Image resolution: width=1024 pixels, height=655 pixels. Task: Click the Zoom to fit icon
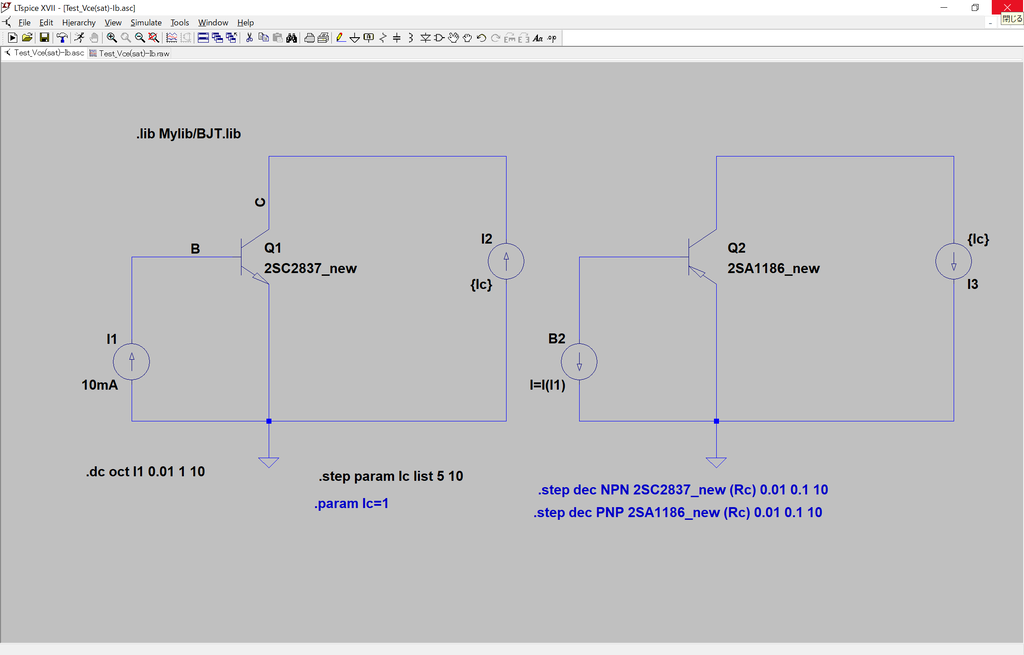click(x=153, y=38)
